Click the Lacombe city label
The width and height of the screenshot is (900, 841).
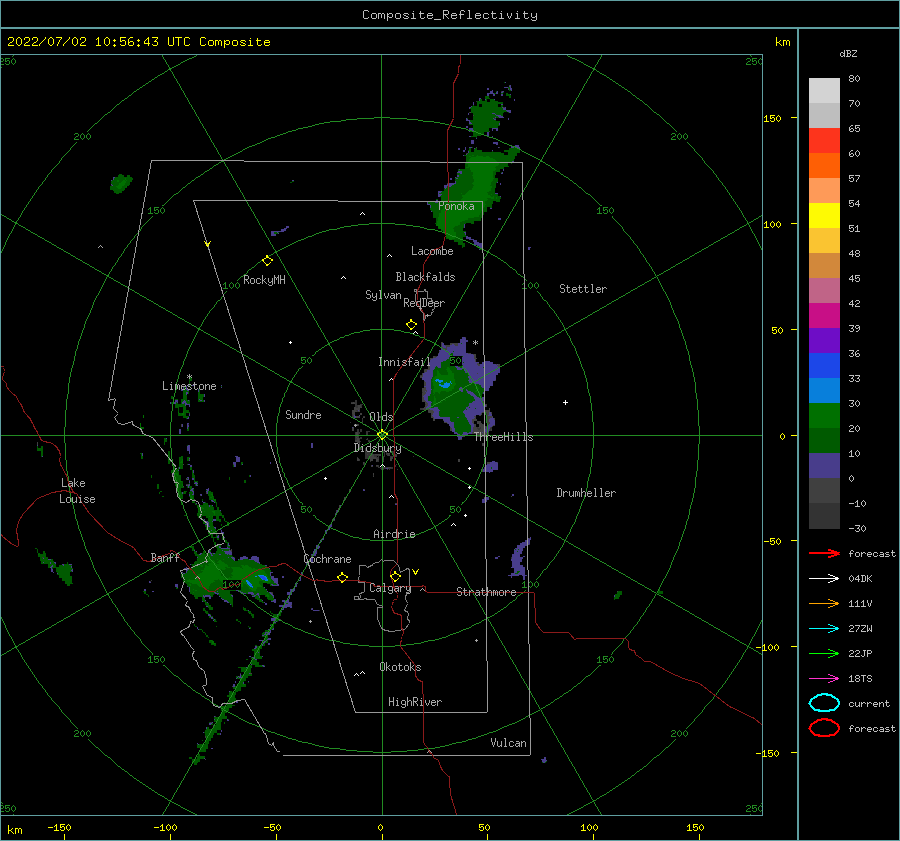coord(432,251)
